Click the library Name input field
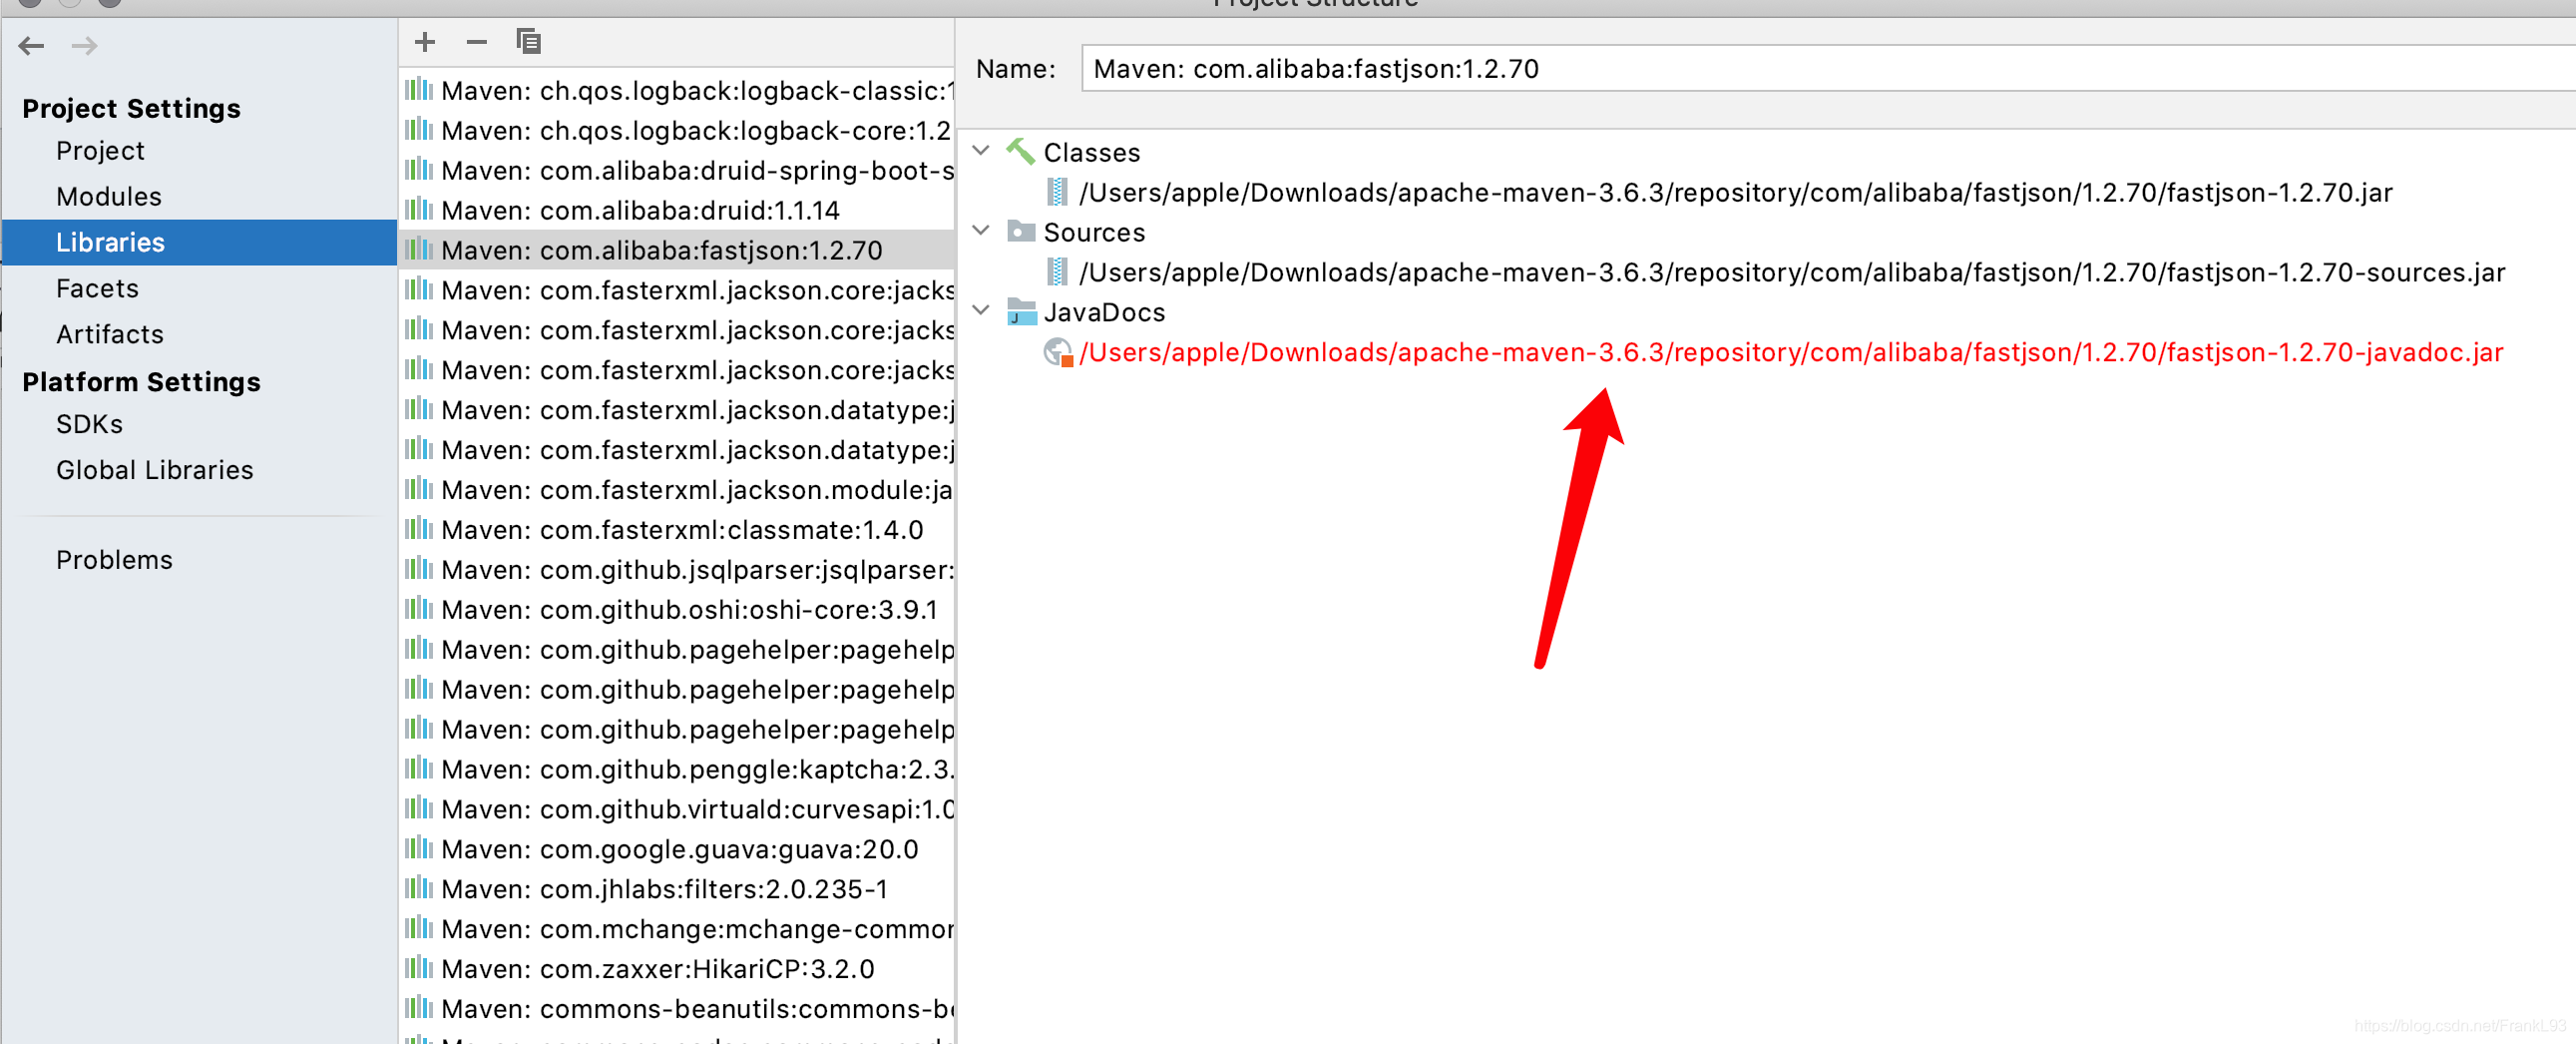This screenshot has height=1044, width=2576. [x=1829, y=69]
